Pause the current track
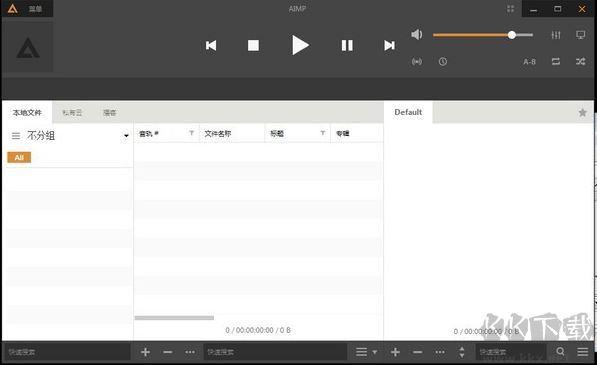Screen dimensions: 597x365 tap(347, 46)
